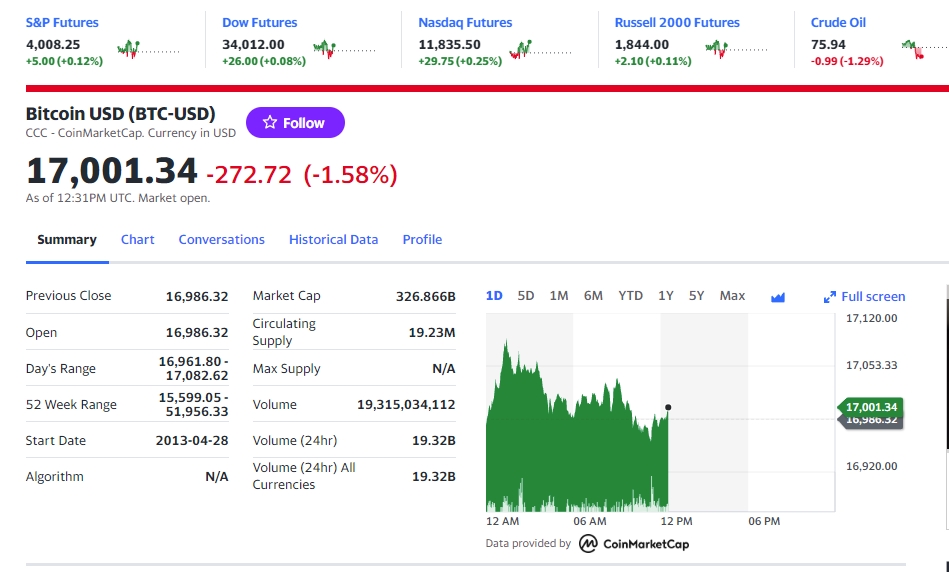Open the Chart tab
949x572 pixels.
(137, 240)
